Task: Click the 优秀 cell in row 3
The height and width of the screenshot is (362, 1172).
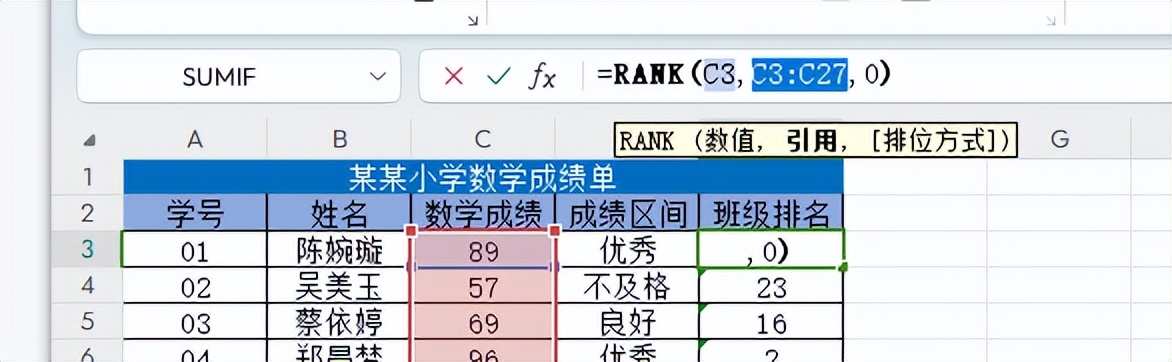Action: tap(627, 249)
